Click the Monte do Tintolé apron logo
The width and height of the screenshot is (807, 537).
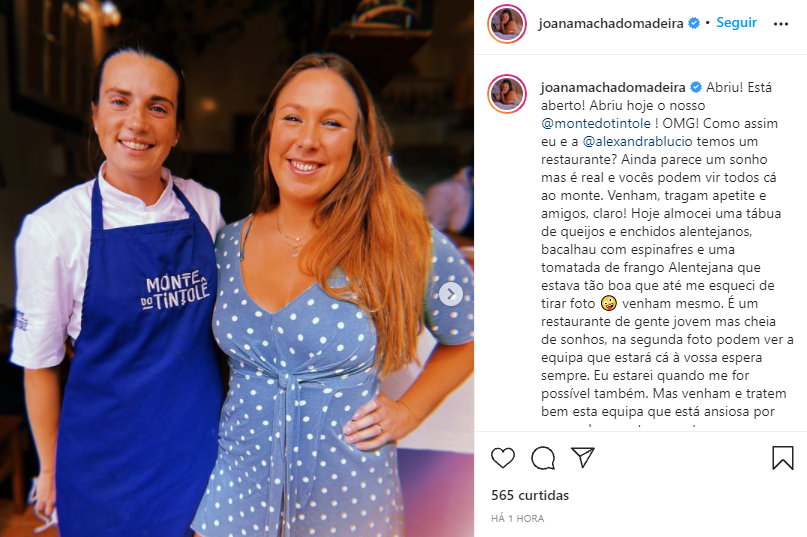point(176,290)
